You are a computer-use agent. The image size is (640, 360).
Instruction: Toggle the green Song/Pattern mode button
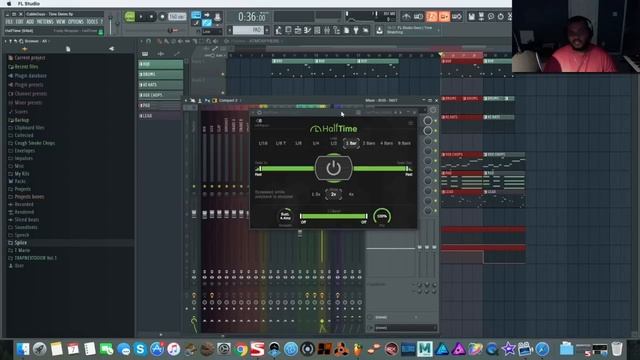pyautogui.click(x=130, y=17)
